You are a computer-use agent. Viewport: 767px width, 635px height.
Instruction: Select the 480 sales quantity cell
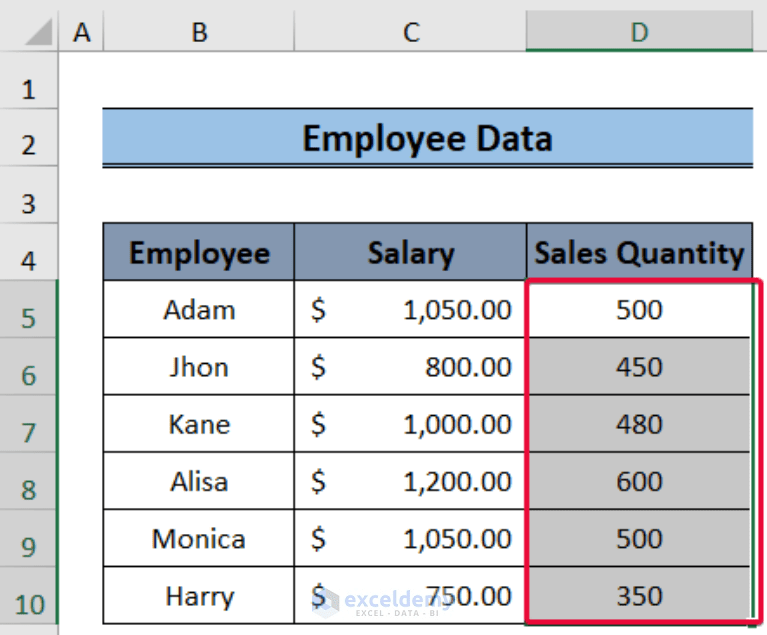(639, 424)
